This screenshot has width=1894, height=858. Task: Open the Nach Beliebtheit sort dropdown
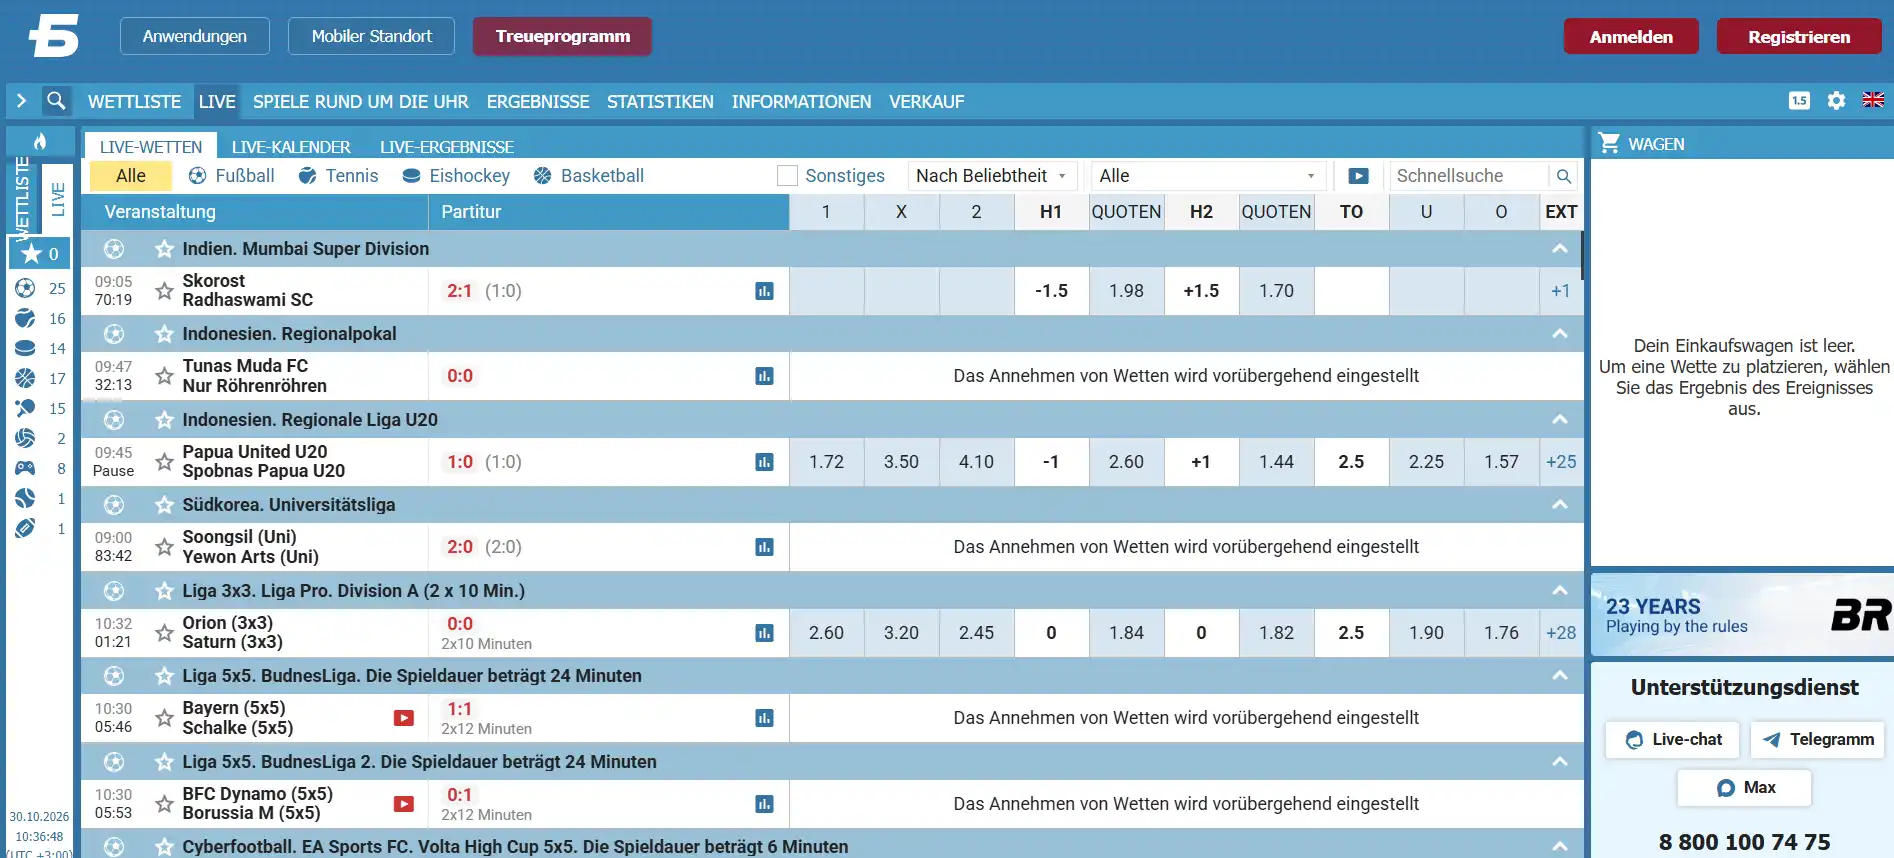pyautogui.click(x=992, y=176)
